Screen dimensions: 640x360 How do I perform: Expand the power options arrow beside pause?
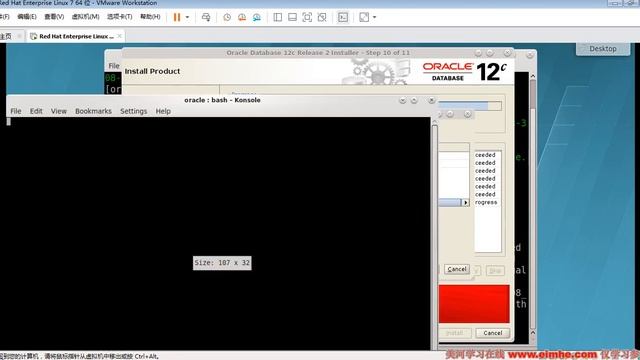pos(187,17)
